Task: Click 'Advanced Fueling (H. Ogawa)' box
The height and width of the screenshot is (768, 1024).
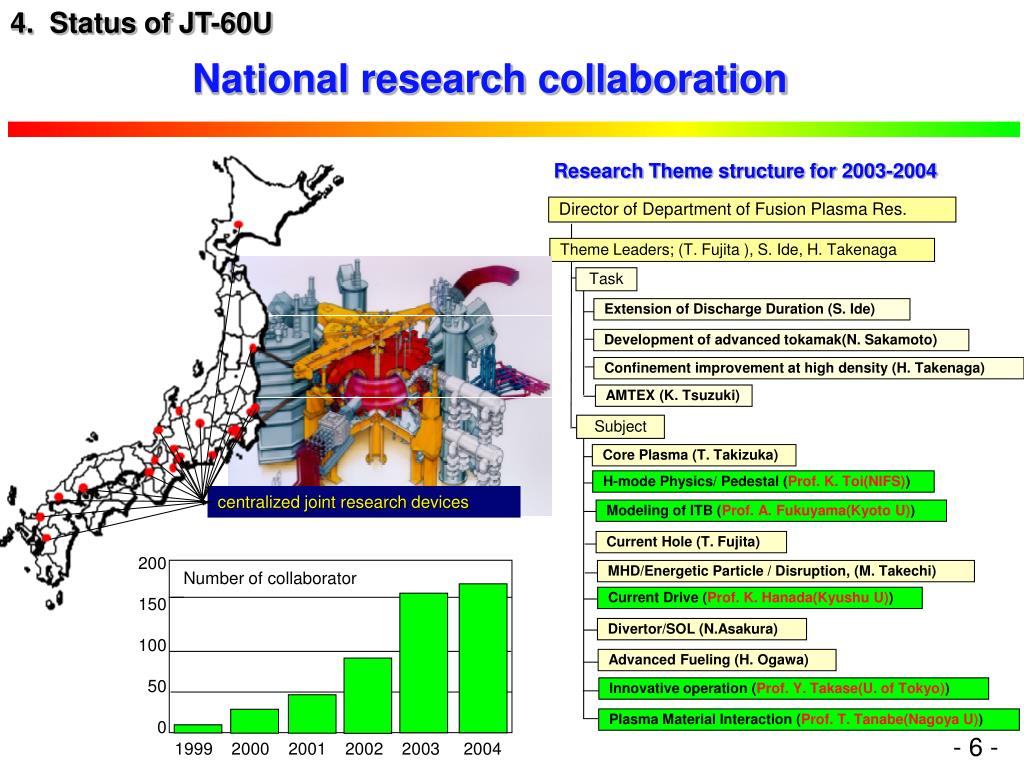Action: (x=716, y=660)
